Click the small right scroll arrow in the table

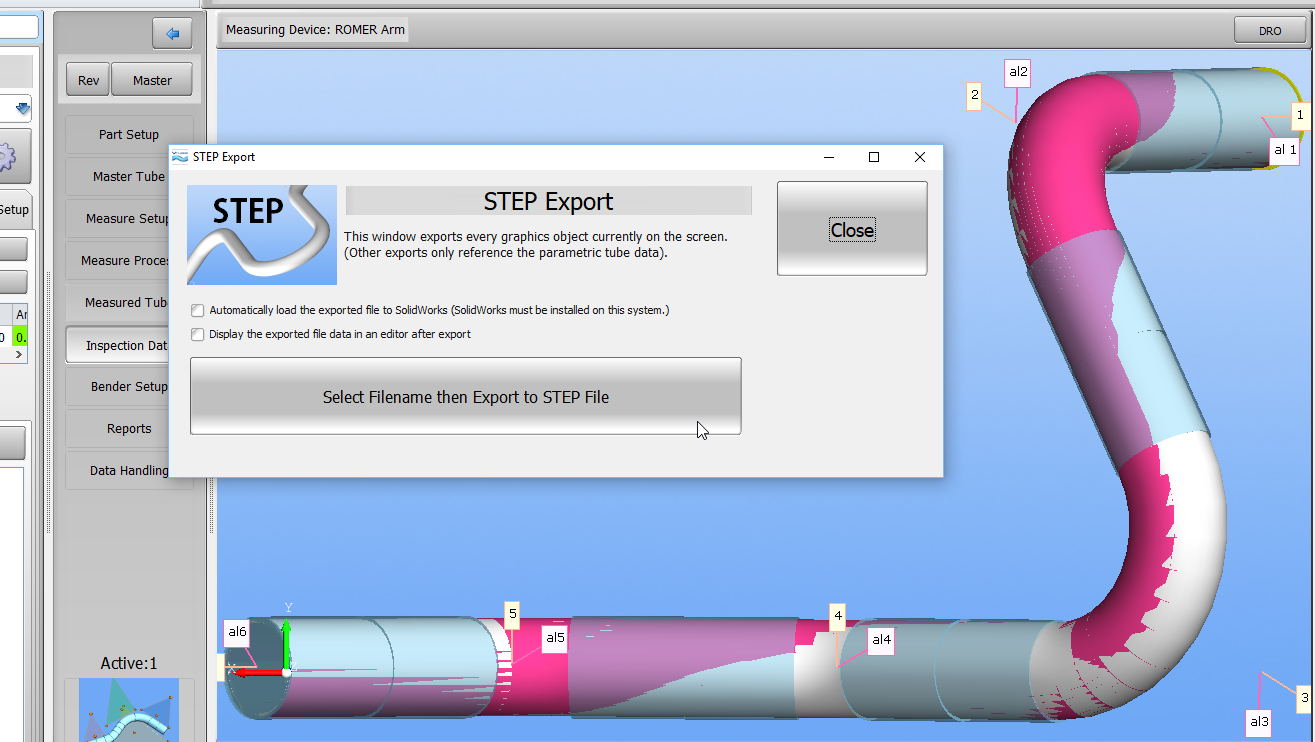(x=19, y=354)
